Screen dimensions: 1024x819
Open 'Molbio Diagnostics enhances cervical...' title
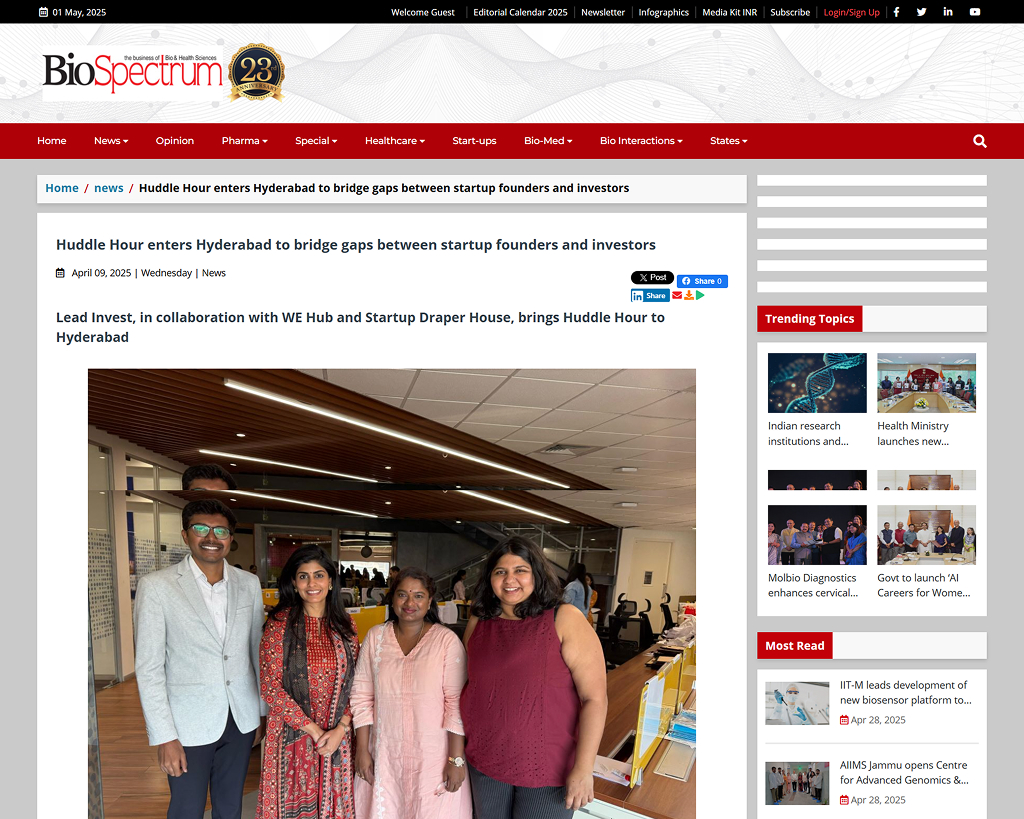point(813,586)
